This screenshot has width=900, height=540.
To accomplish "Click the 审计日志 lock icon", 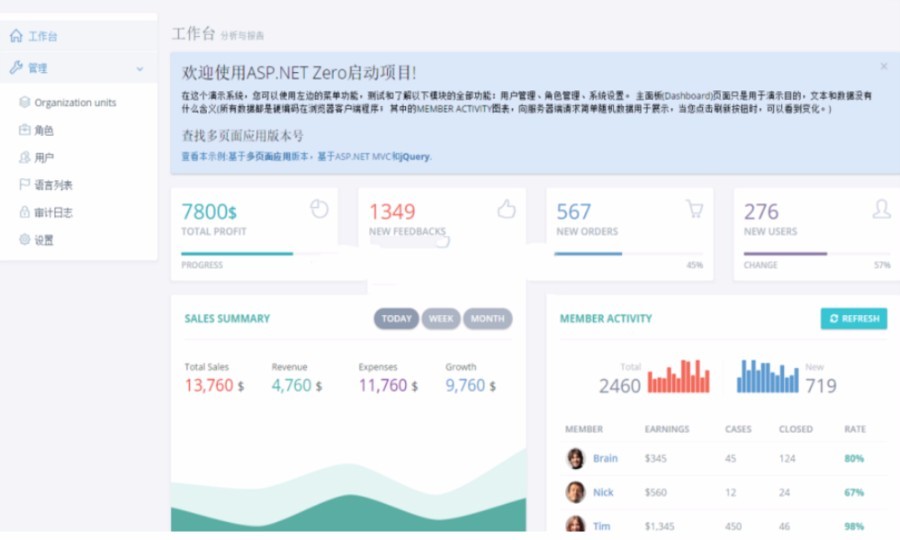I will pyautogui.click(x=24, y=212).
